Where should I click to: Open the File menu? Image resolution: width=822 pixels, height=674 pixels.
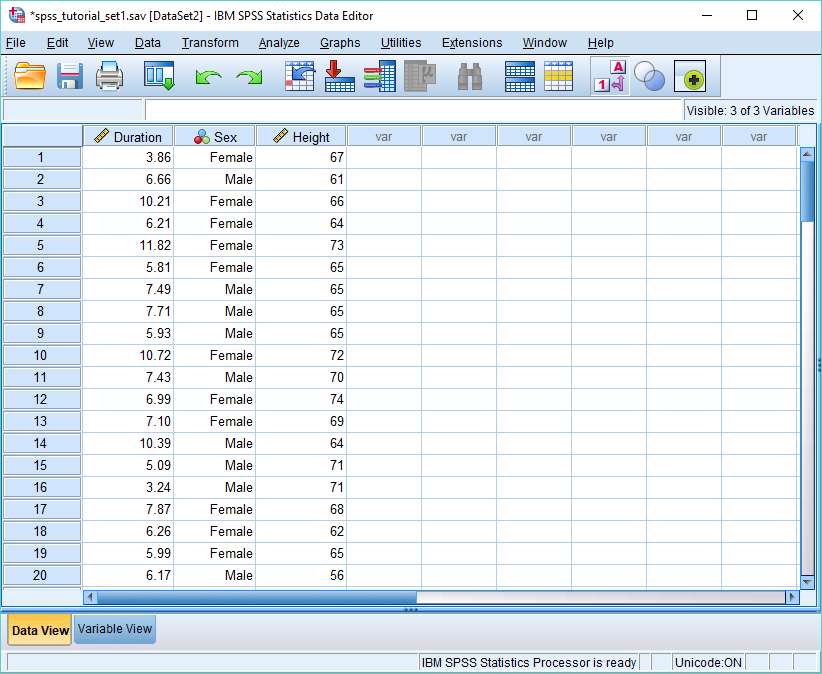pos(15,43)
